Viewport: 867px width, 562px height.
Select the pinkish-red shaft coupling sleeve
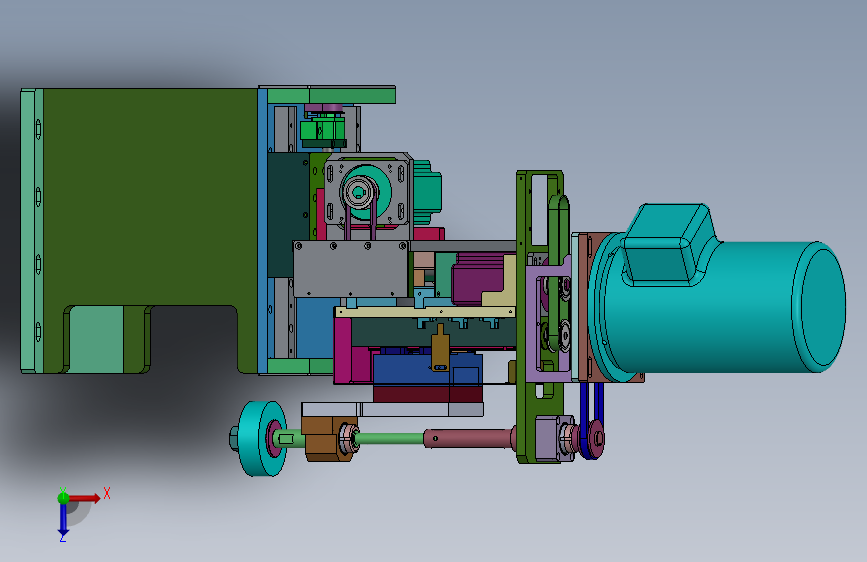point(469,439)
